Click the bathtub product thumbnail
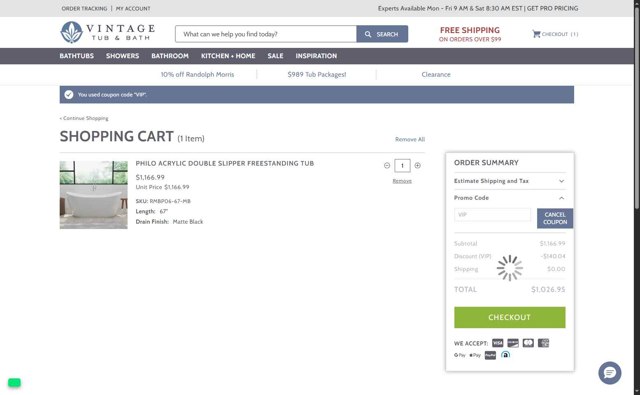Screen dimensions: 640x395 coord(93,195)
